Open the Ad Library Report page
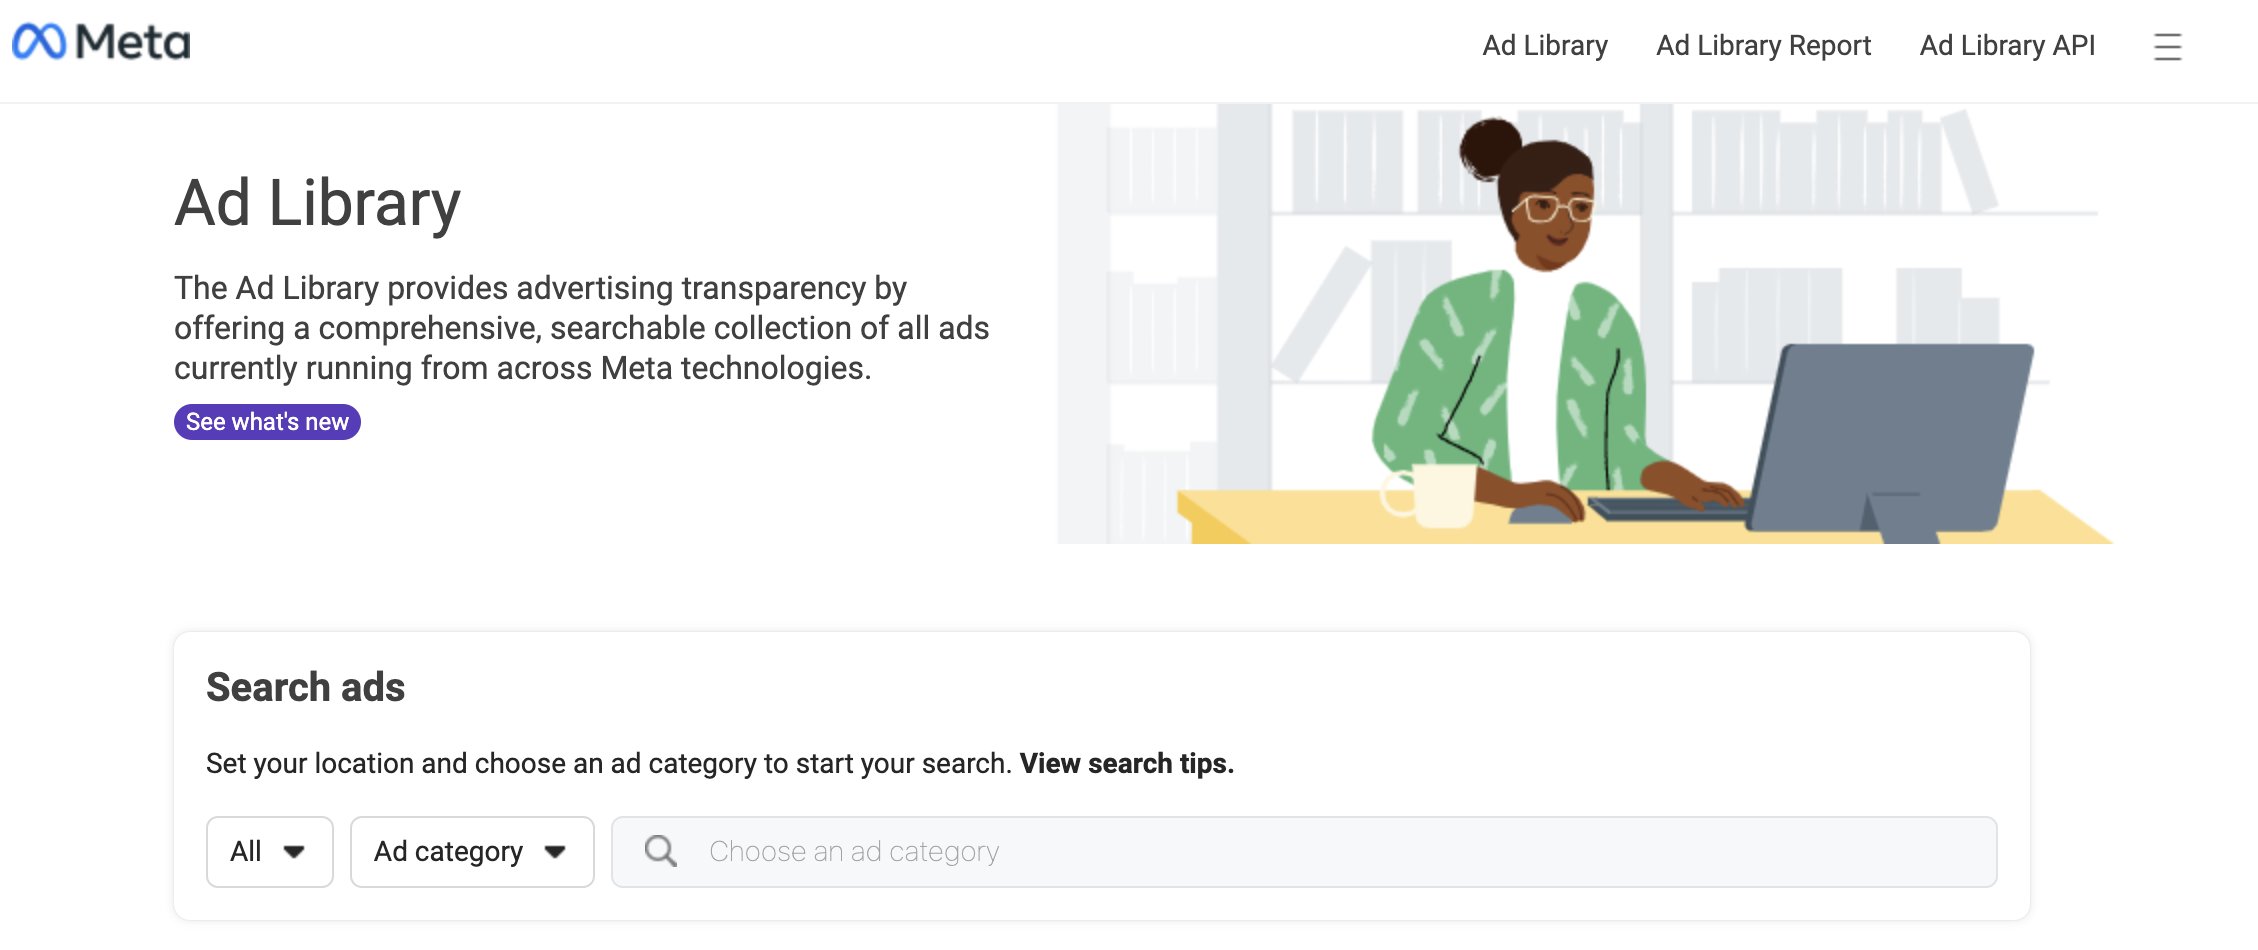2258x950 pixels. coord(1763,46)
